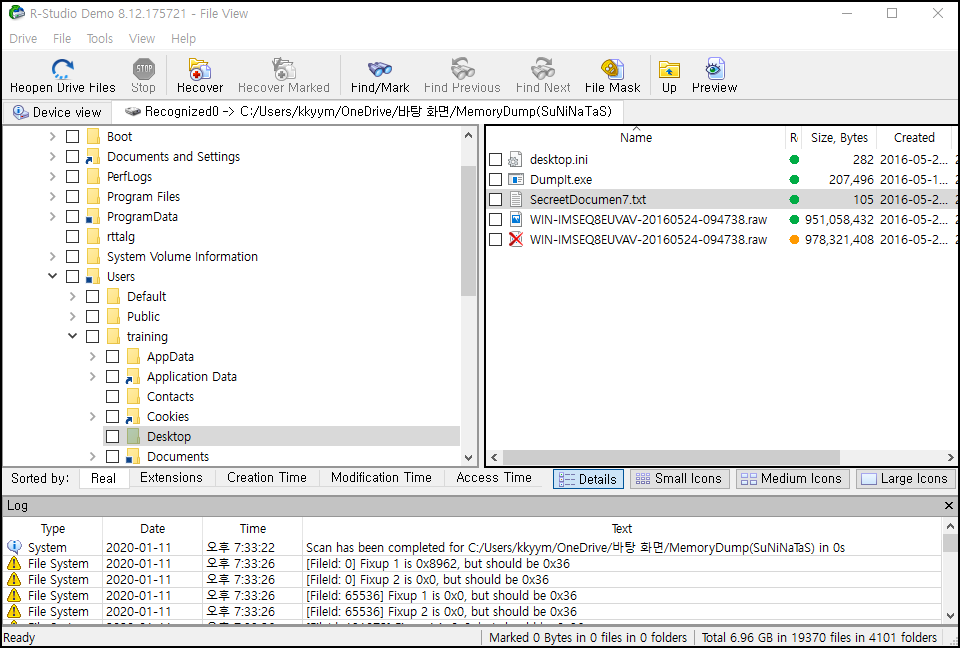Click the folder tree vertical scrollbar thumb
The height and width of the screenshot is (648, 960).
(x=468, y=231)
